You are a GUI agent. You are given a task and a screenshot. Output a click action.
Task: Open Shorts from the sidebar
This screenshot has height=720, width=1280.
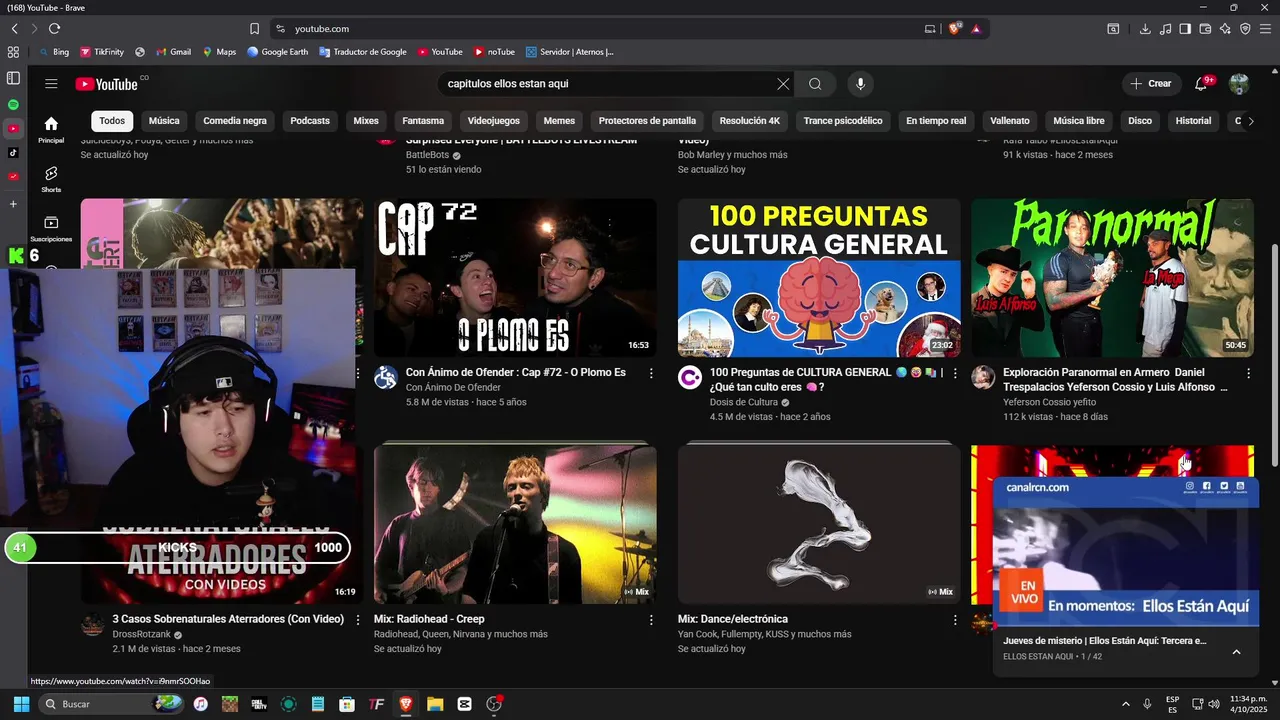click(51, 179)
